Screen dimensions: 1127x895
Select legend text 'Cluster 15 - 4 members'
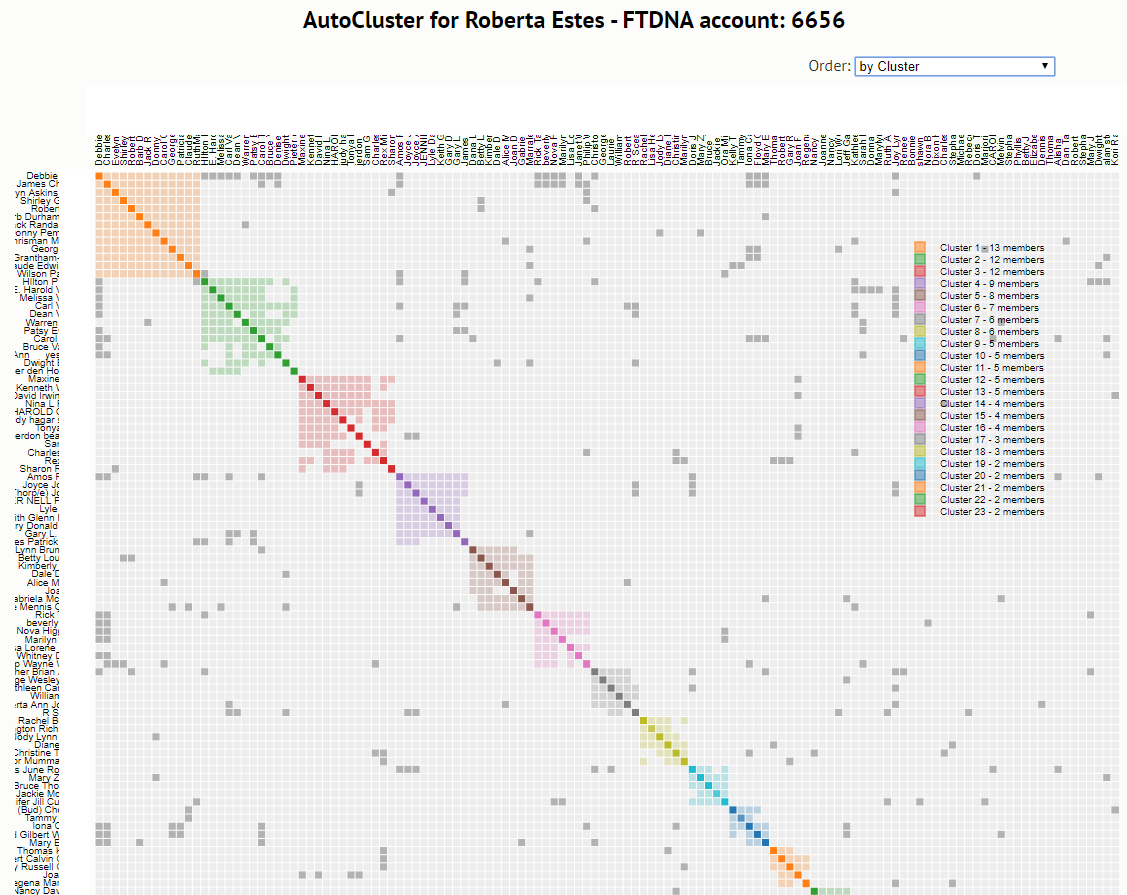(x=992, y=416)
